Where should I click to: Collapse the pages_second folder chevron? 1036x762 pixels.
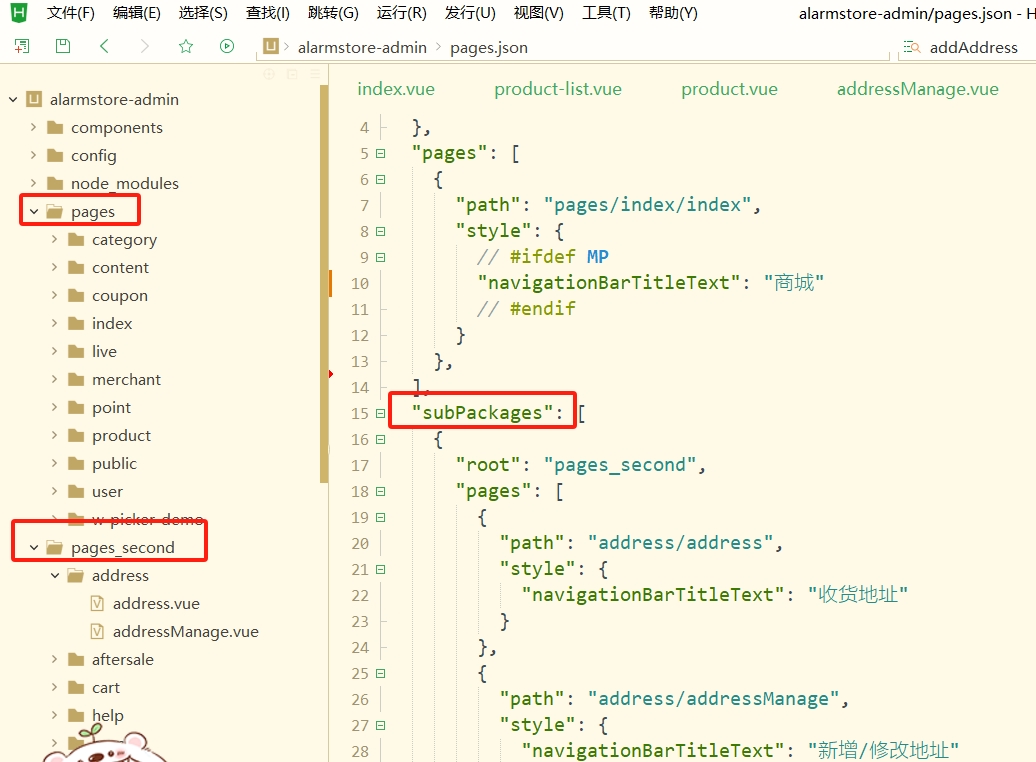pos(34,547)
